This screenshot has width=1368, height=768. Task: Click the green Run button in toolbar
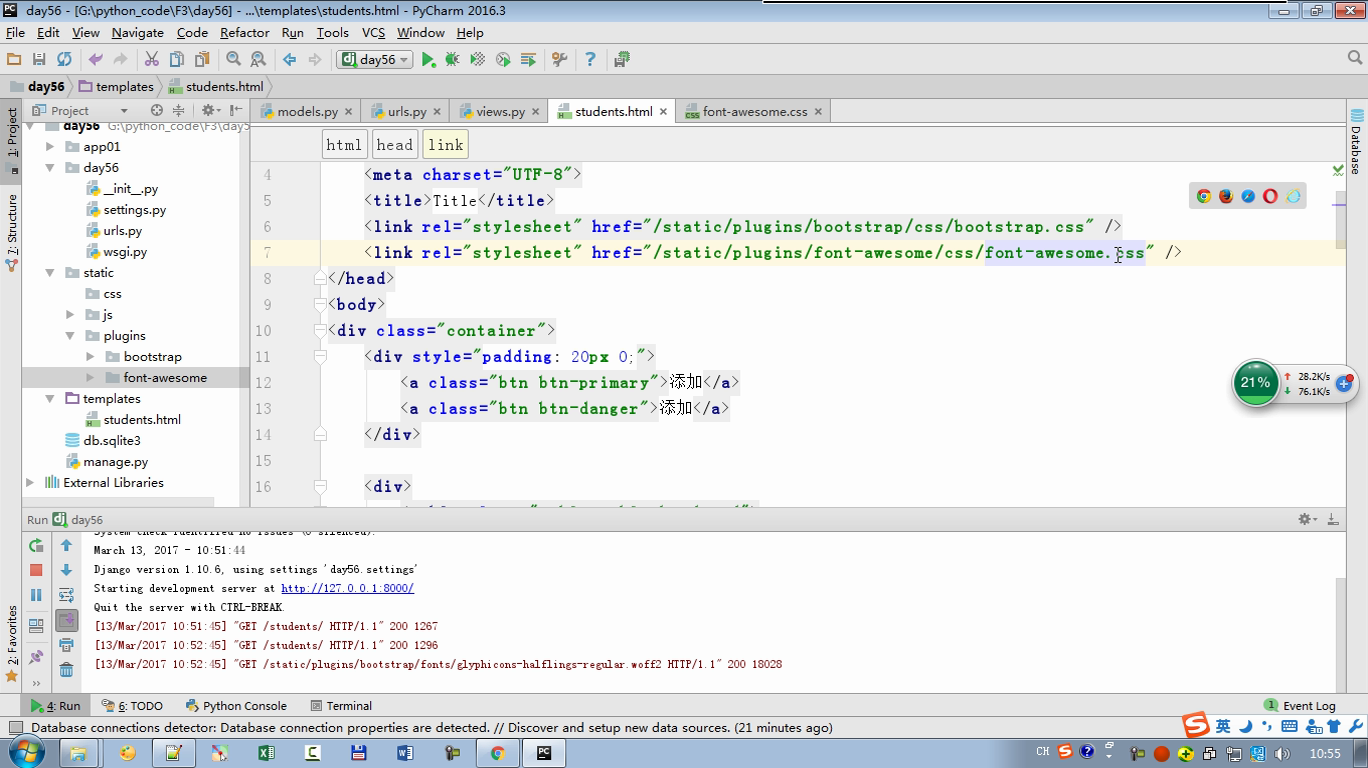tap(428, 60)
